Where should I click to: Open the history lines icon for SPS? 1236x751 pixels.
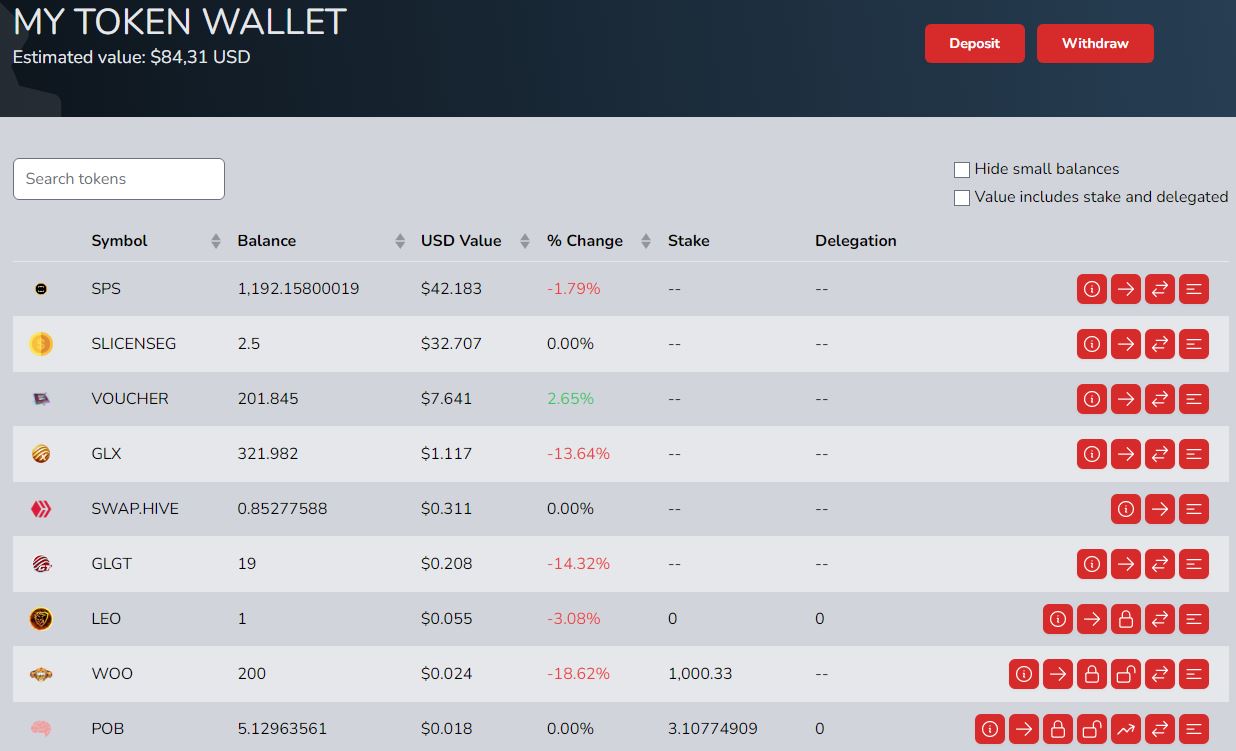tap(1194, 289)
